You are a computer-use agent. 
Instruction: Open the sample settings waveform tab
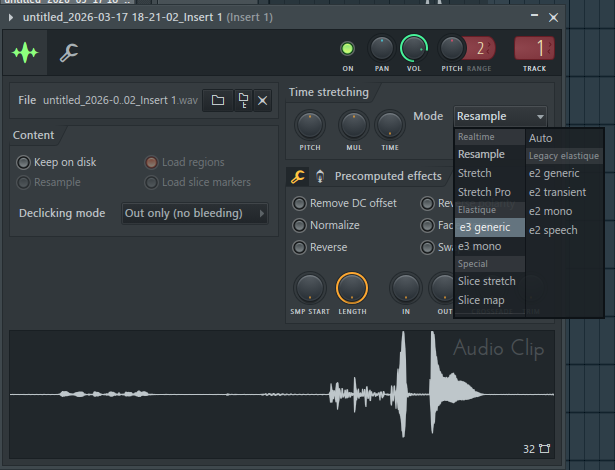25,53
